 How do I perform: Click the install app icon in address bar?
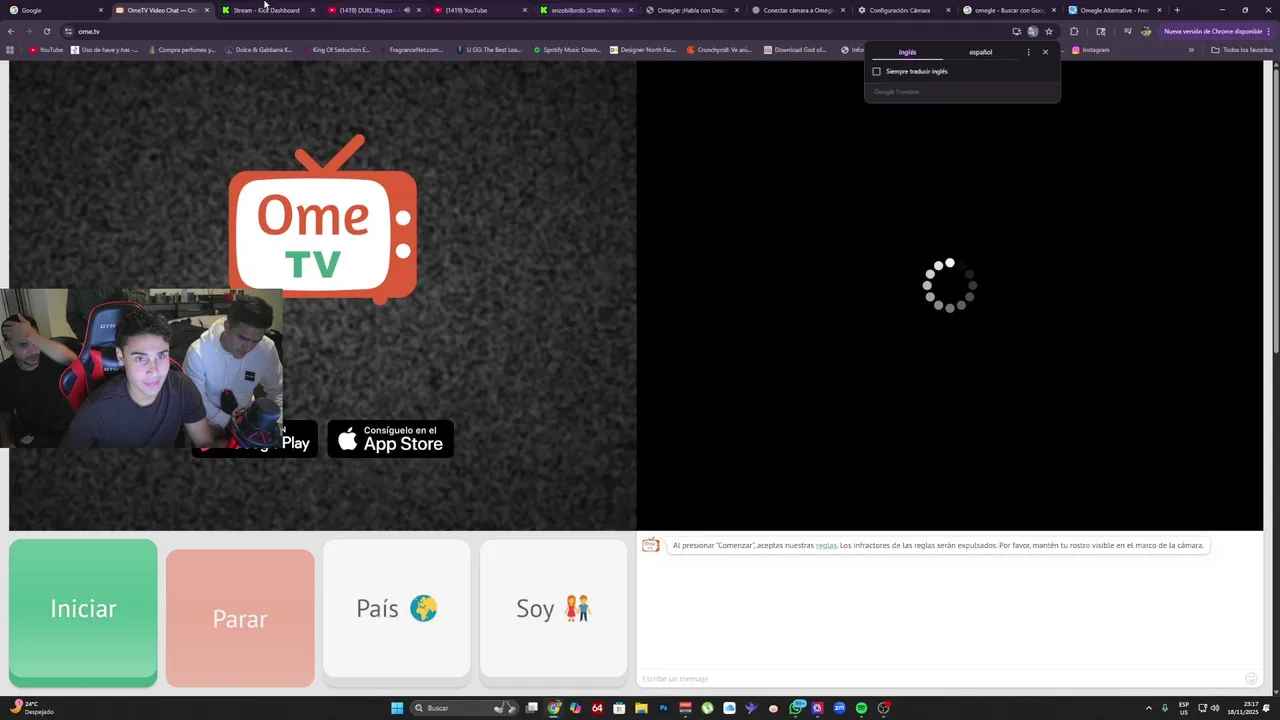(1016, 31)
